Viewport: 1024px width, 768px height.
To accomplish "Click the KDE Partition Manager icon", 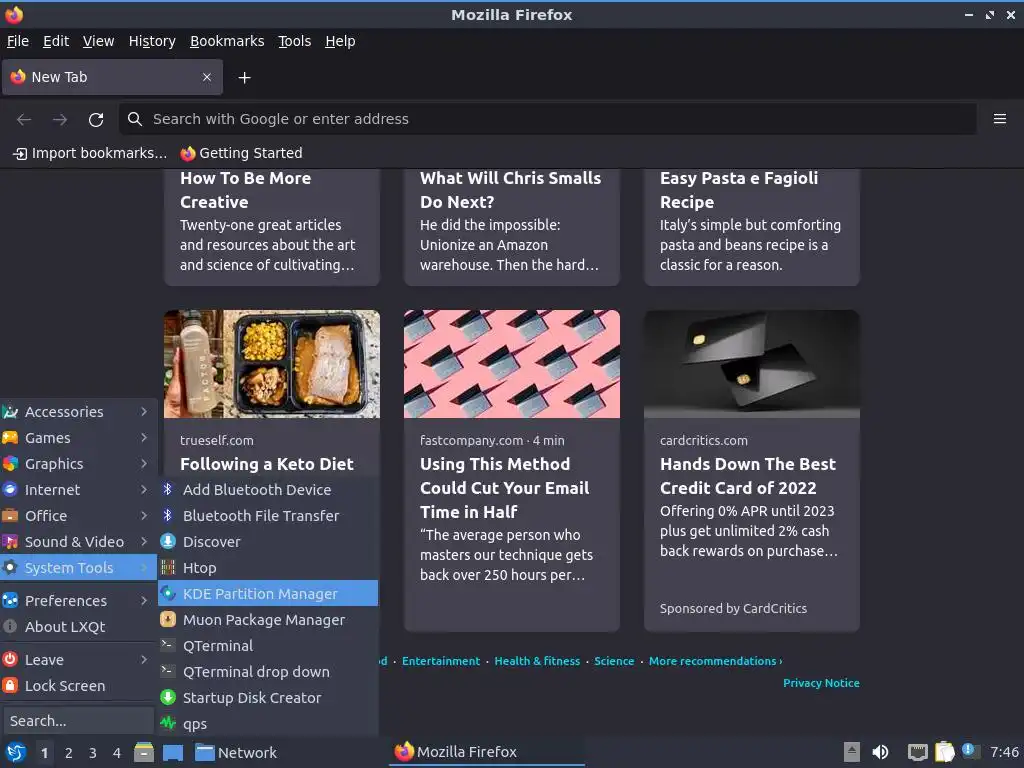I will pyautogui.click(x=168, y=594).
